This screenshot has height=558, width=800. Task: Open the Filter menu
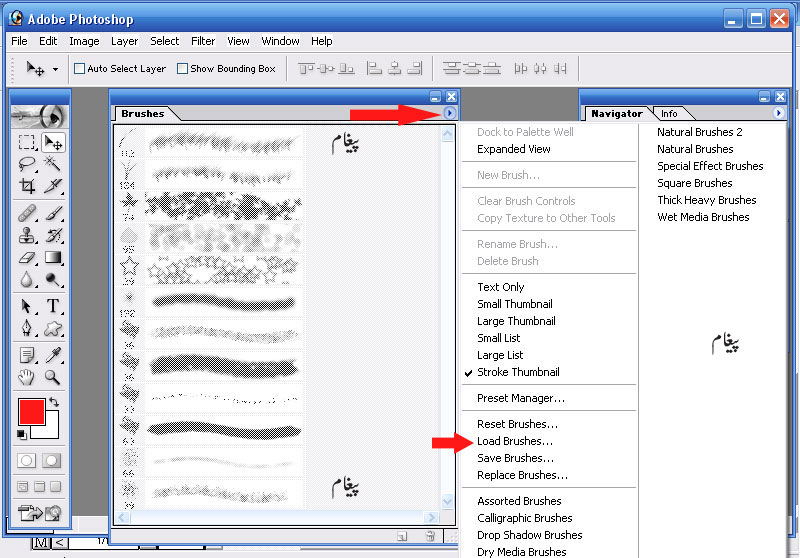[203, 41]
